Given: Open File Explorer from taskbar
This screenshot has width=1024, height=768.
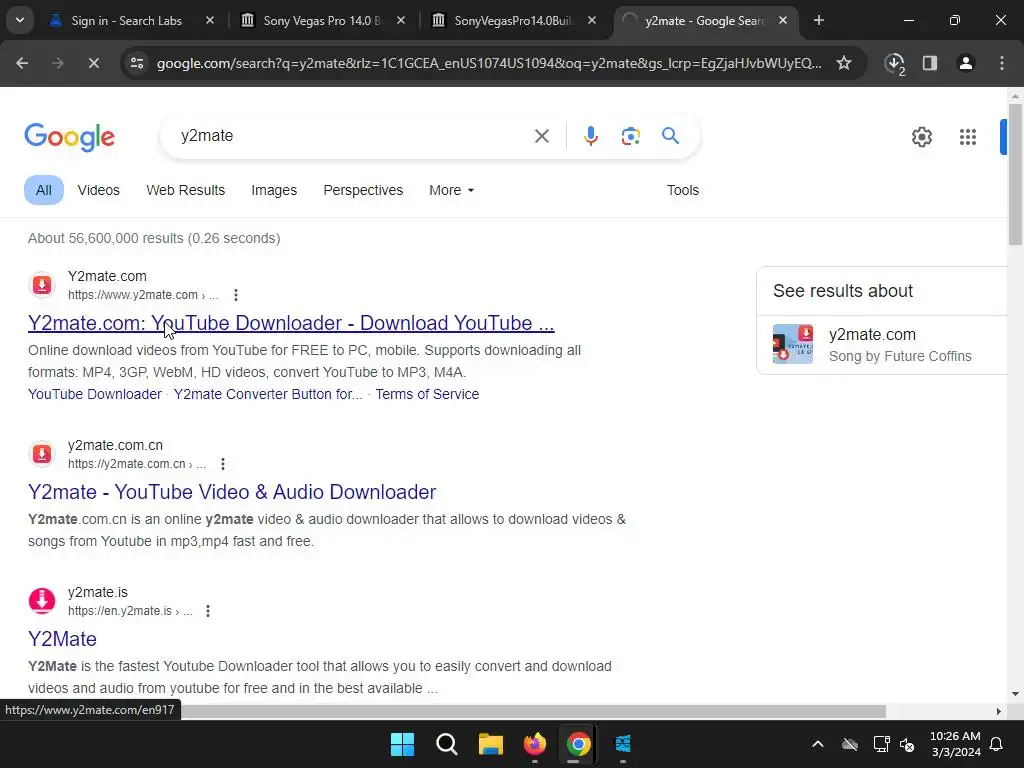Looking at the screenshot, I should pyautogui.click(x=490, y=744).
